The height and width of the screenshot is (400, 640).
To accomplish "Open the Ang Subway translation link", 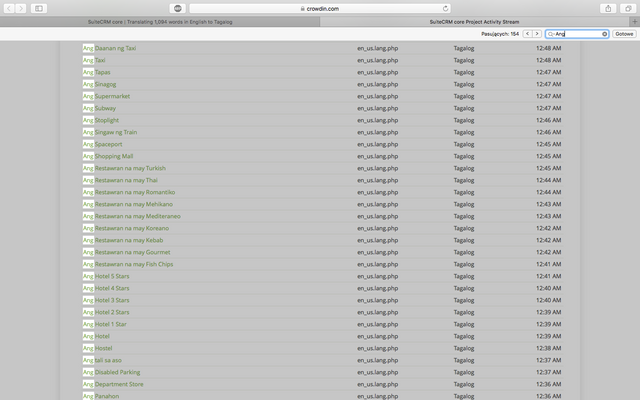I will 99,108.
